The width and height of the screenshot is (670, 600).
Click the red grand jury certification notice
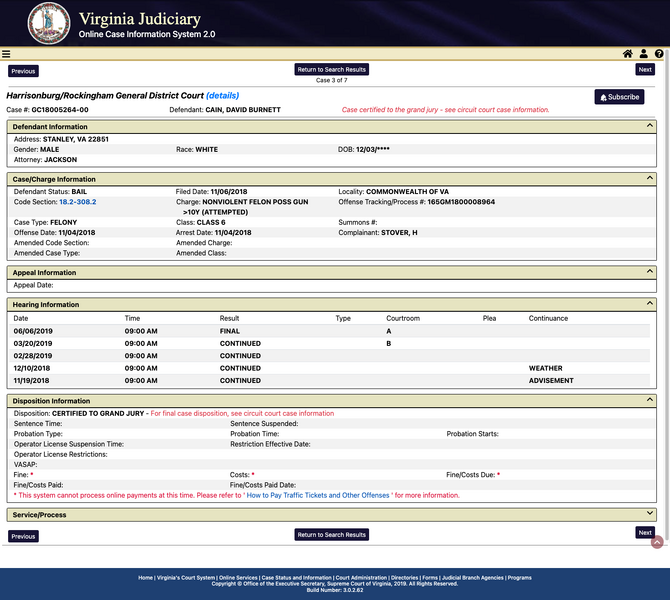[445, 110]
